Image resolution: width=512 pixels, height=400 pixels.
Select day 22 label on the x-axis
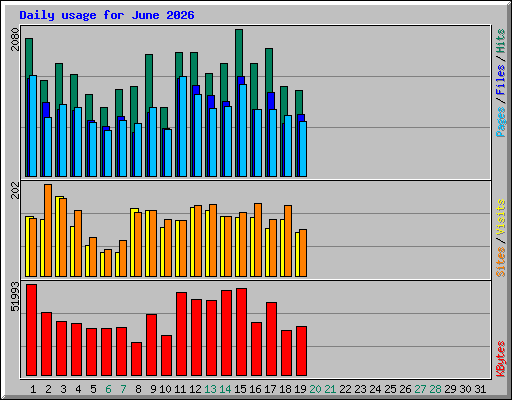pyautogui.click(x=345, y=389)
